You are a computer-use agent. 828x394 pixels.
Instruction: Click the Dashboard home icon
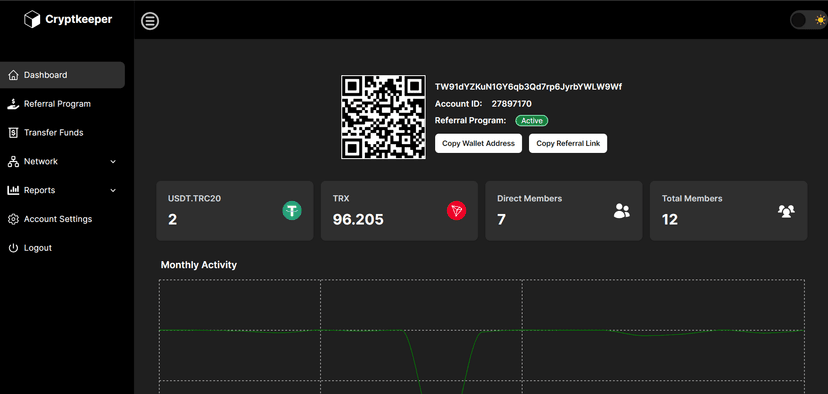(x=13, y=75)
